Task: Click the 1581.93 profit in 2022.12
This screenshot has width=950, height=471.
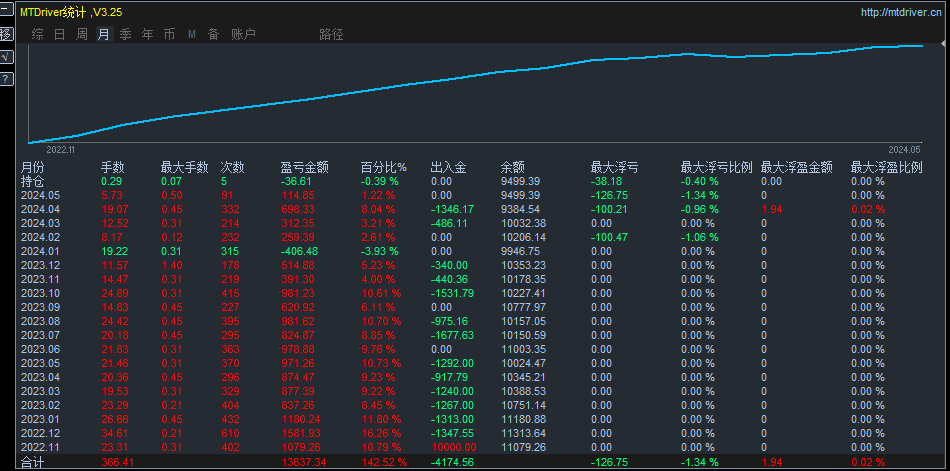Action: pos(302,433)
